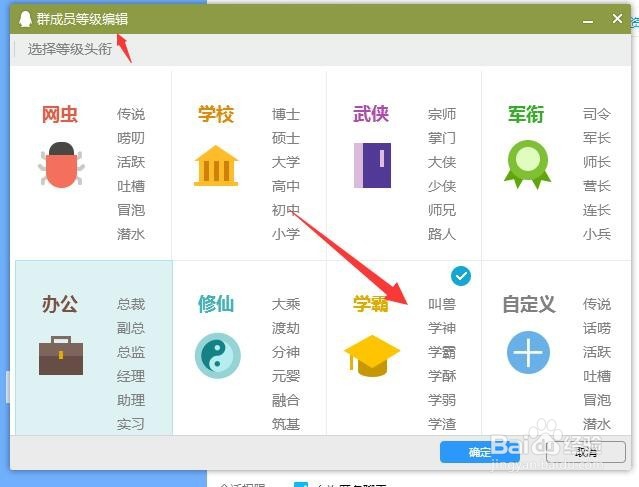The width and height of the screenshot is (639, 487).
Task: Click 叫兽 level in 学霸 list
Action: point(442,304)
